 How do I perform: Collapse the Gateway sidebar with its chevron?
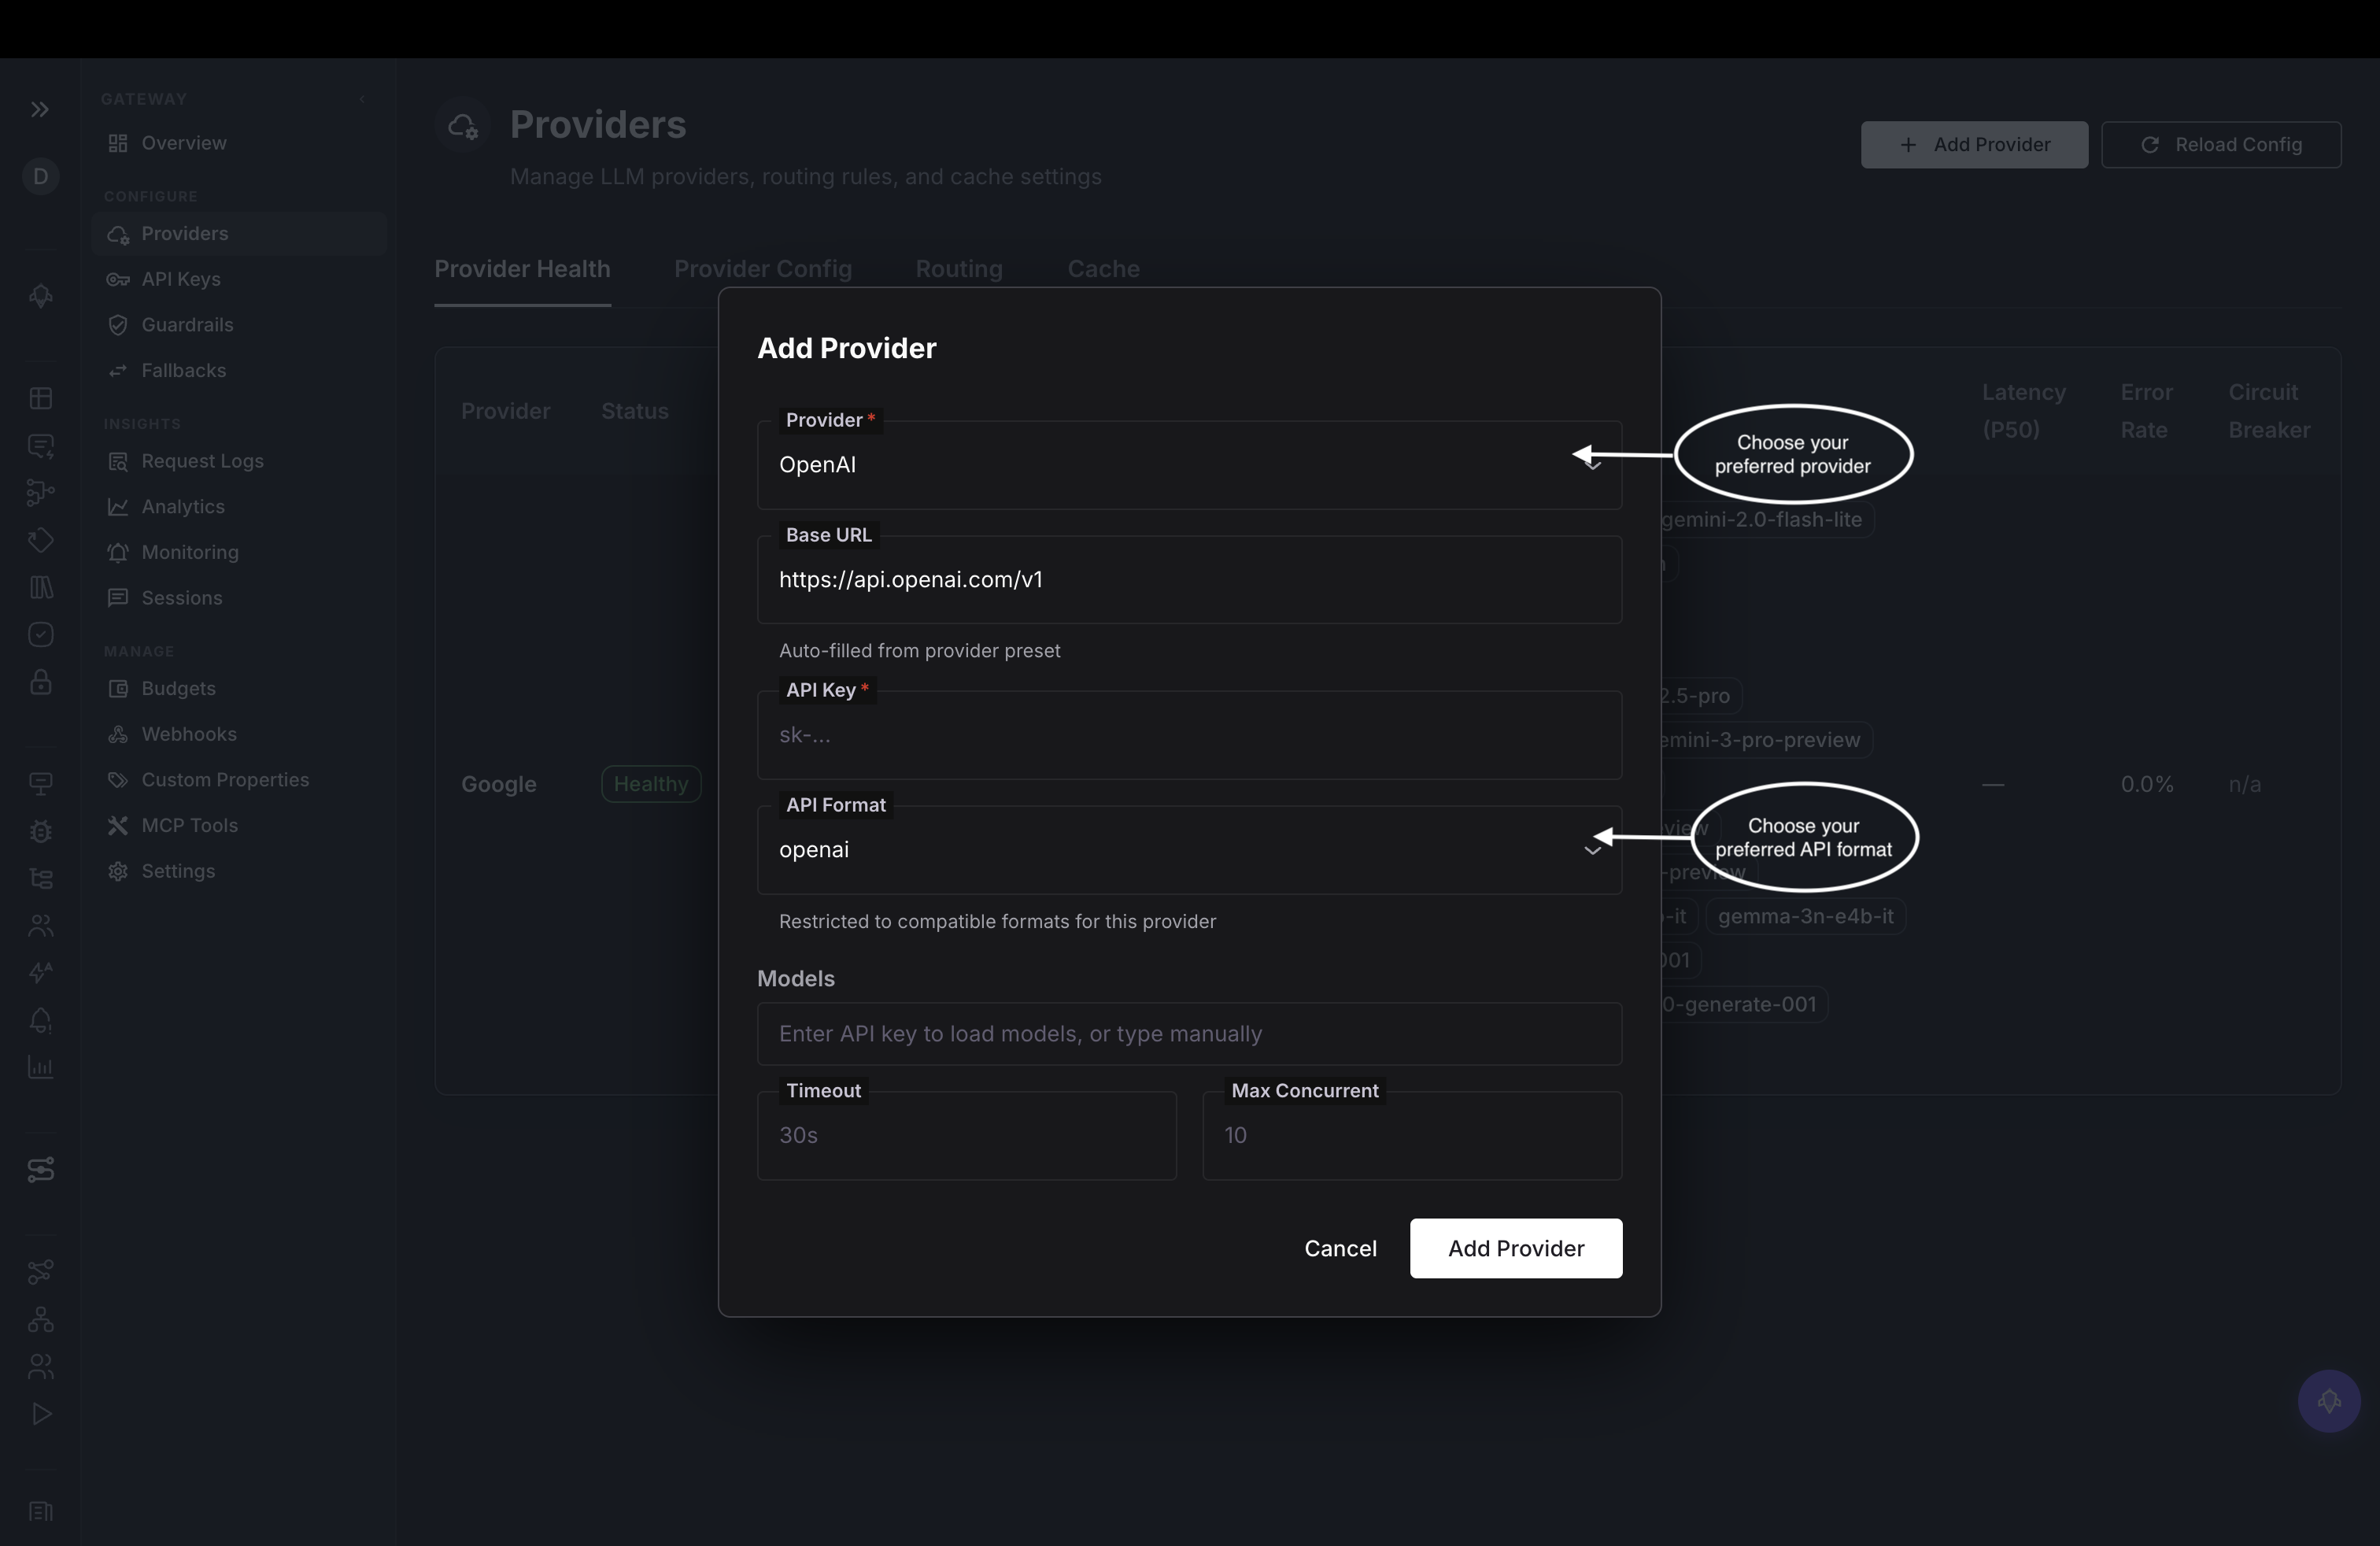362,99
